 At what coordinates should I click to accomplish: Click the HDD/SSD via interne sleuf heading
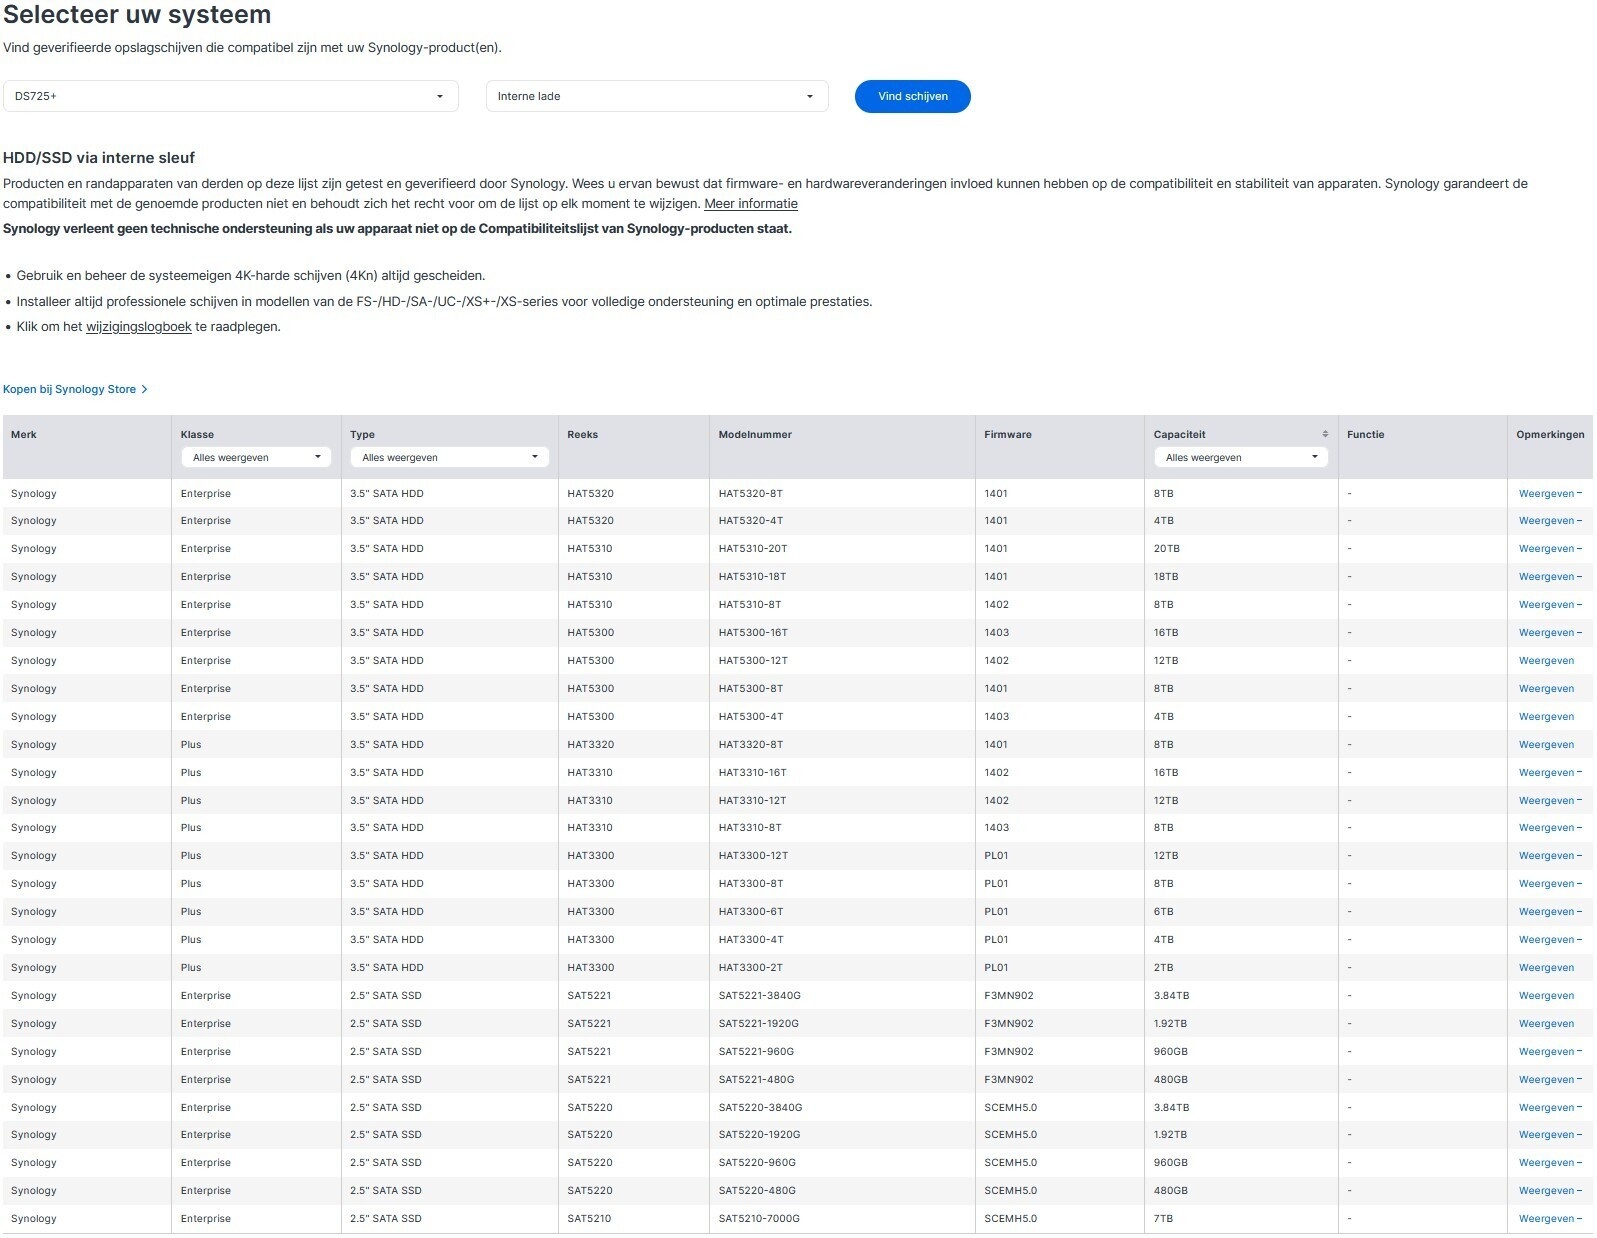pyautogui.click(x=99, y=158)
